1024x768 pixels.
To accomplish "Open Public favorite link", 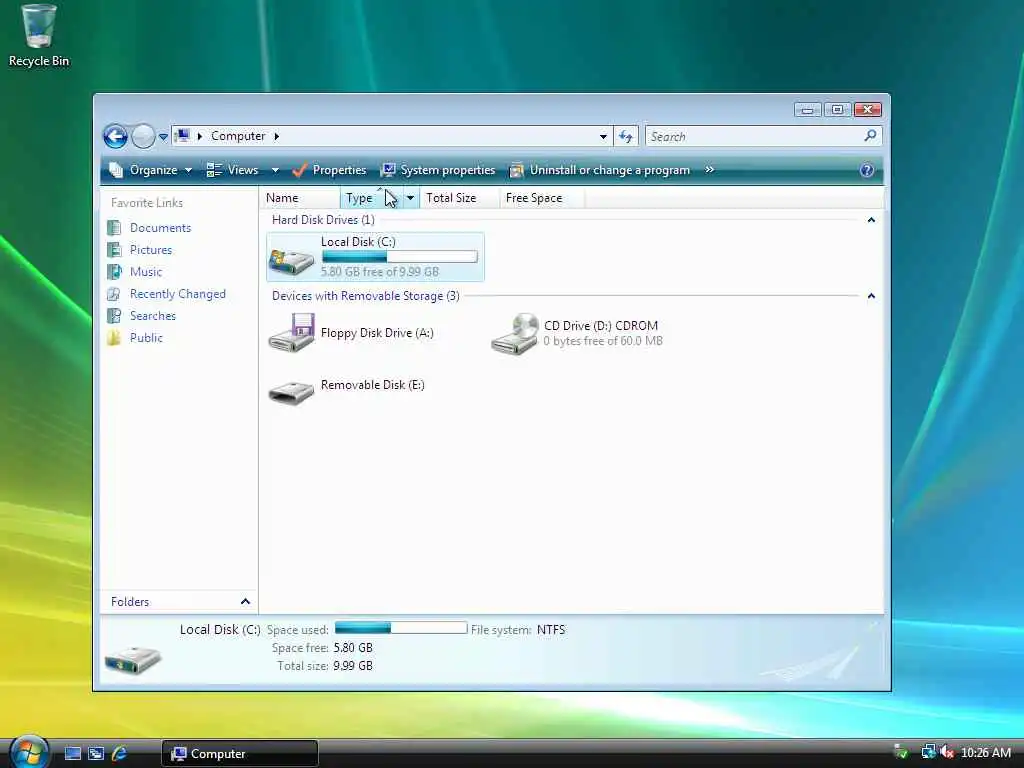I will point(146,338).
